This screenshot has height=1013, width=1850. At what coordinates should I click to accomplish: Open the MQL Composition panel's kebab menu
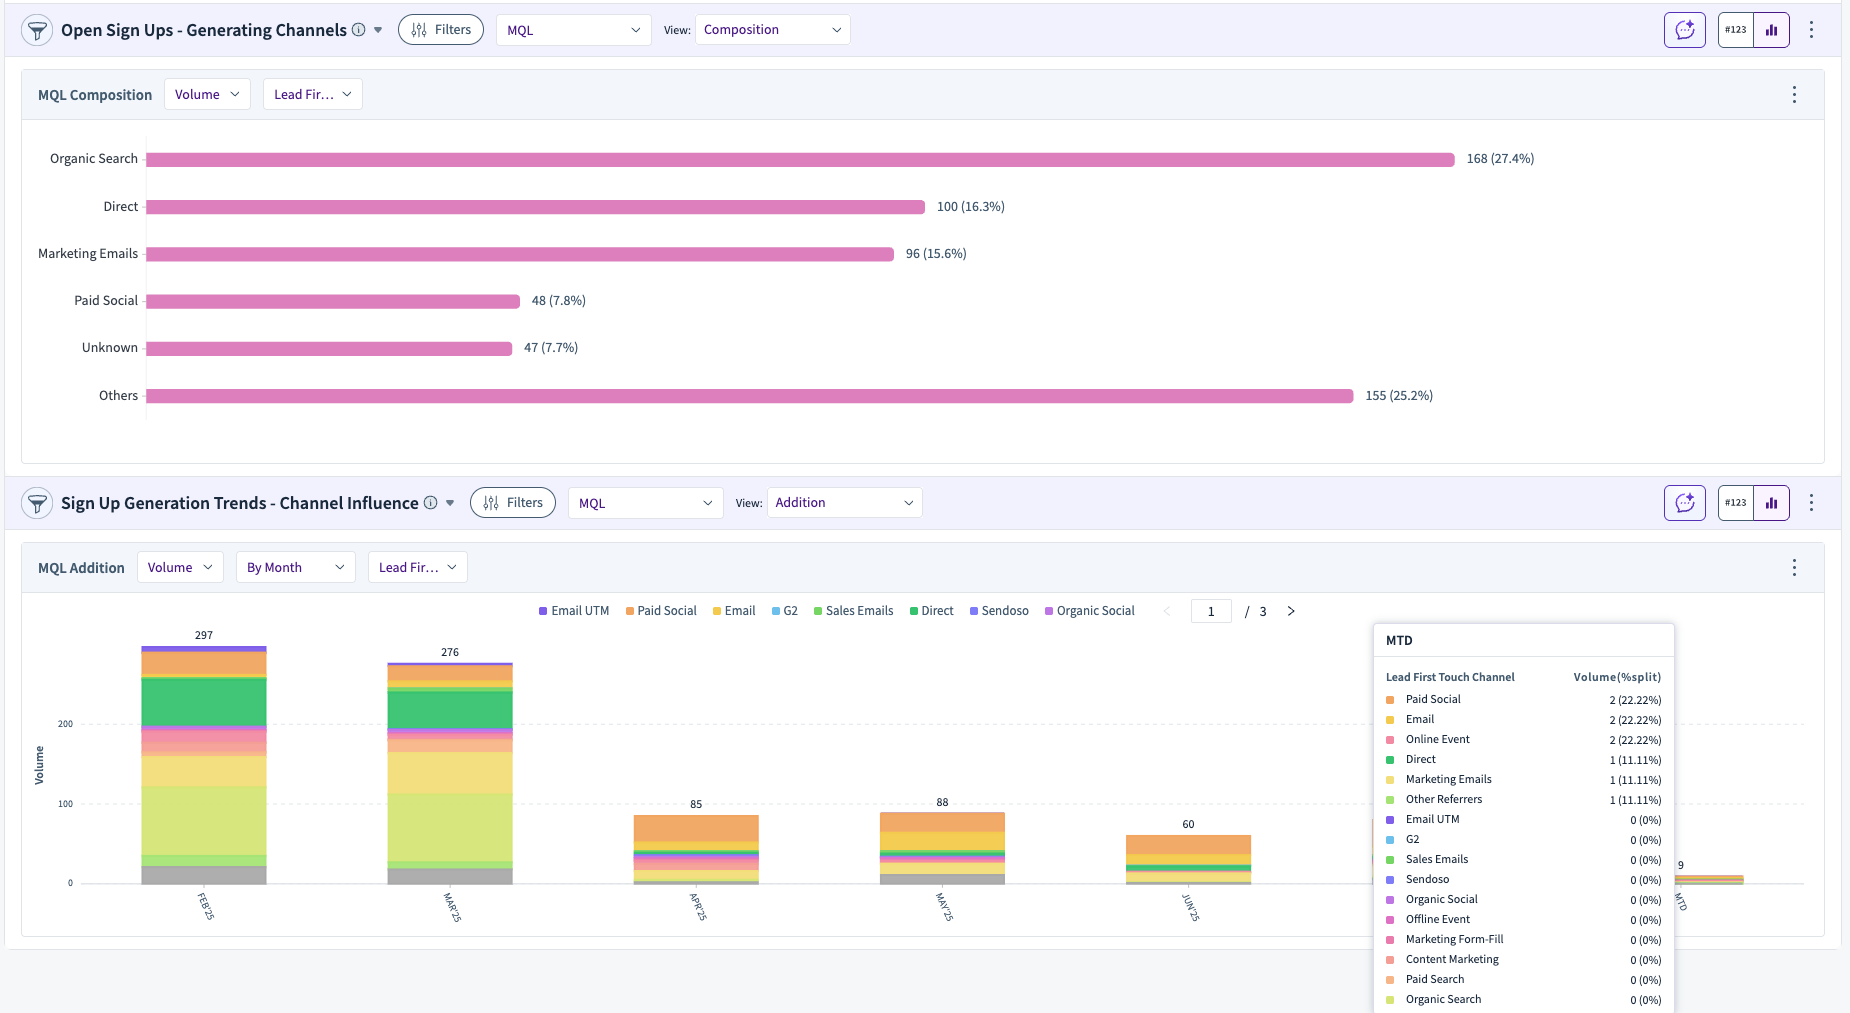click(x=1794, y=94)
